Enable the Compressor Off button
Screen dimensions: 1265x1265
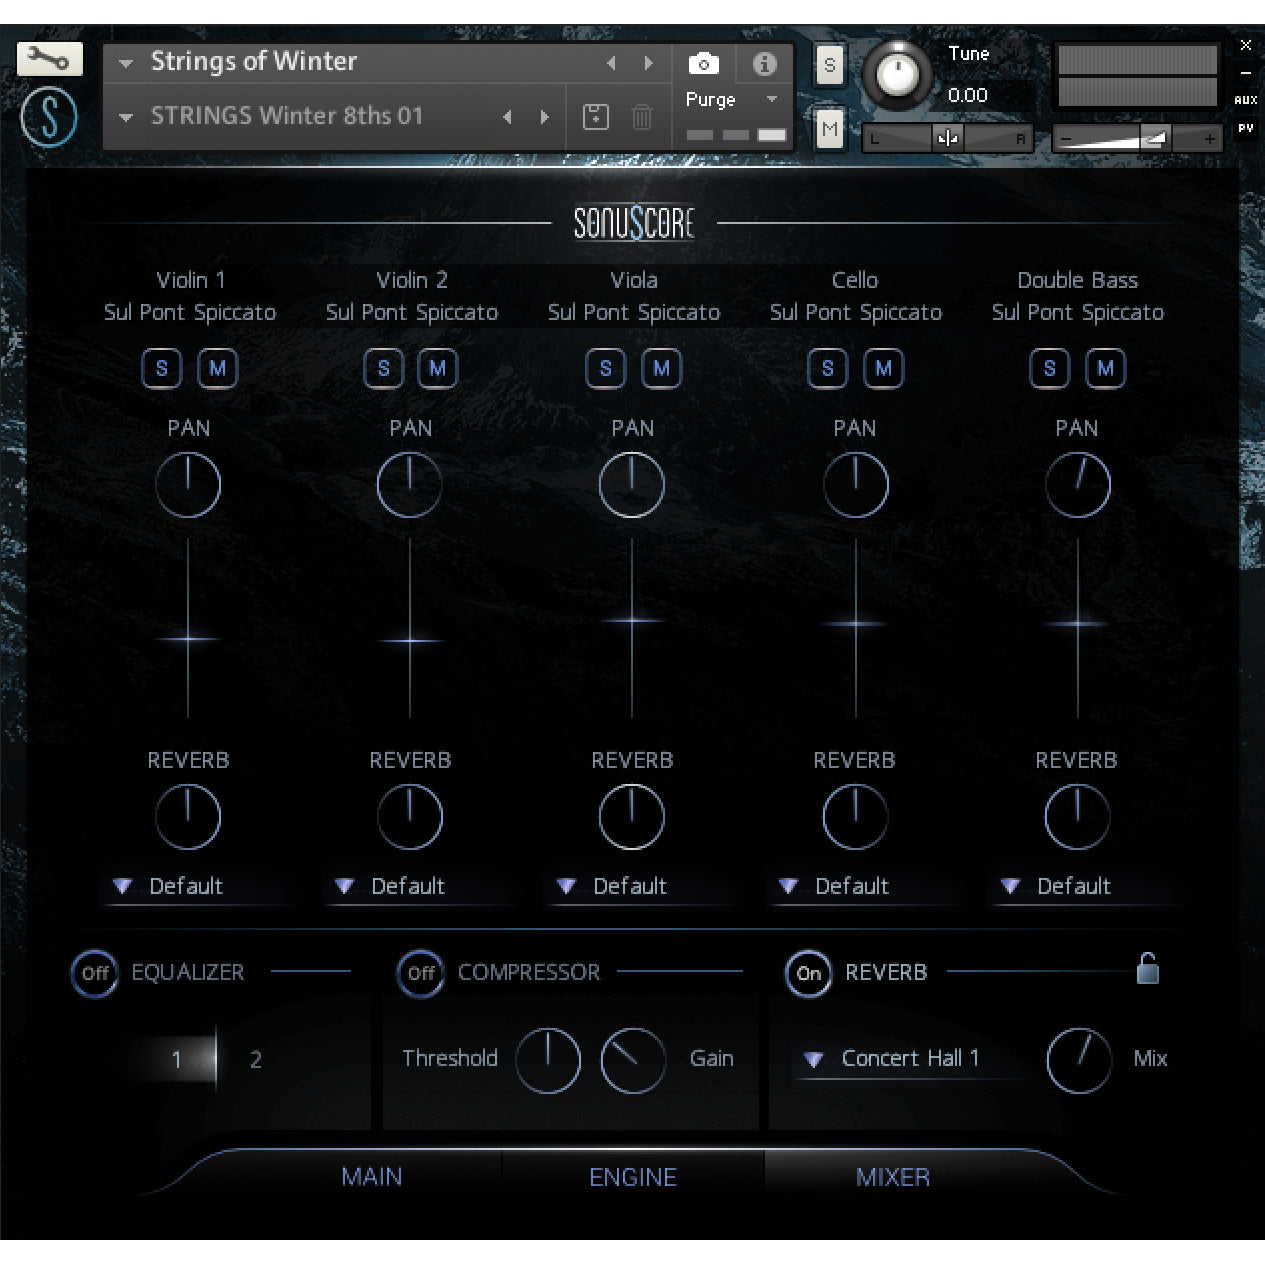(x=421, y=973)
